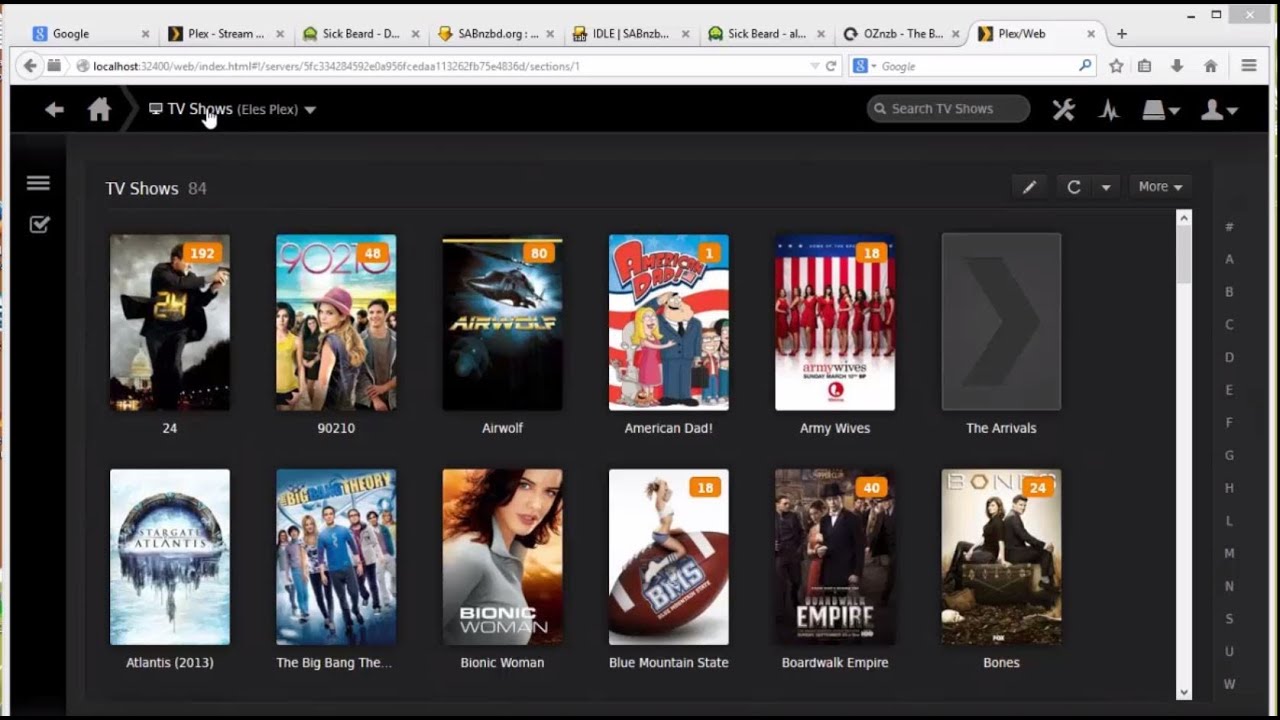Open the browser downloads arrow icon

click(1177, 66)
